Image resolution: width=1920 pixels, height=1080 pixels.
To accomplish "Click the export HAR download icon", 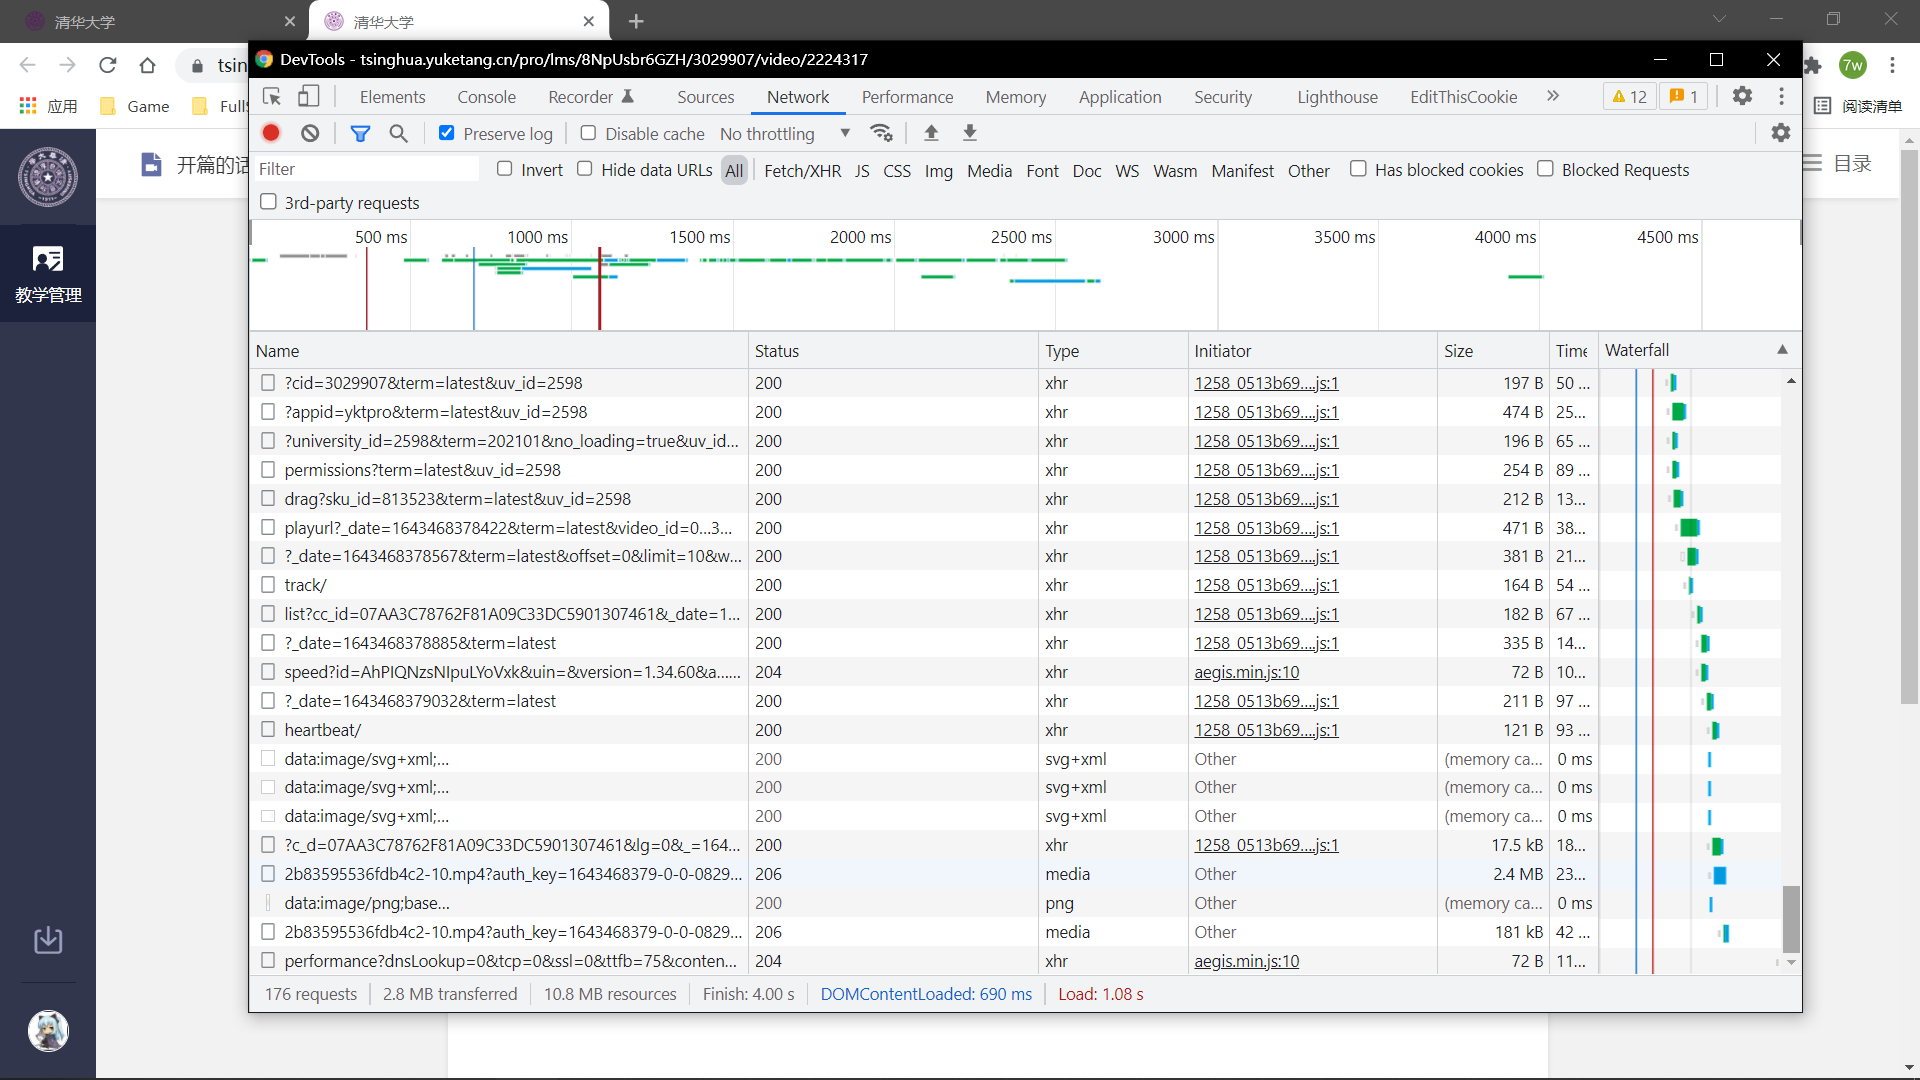I will [x=969, y=133].
